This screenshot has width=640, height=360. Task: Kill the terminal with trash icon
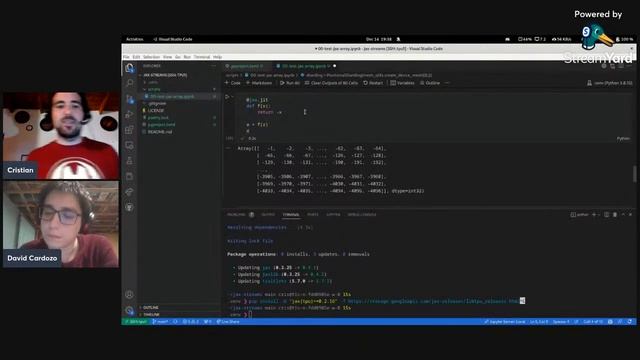click(x=615, y=214)
